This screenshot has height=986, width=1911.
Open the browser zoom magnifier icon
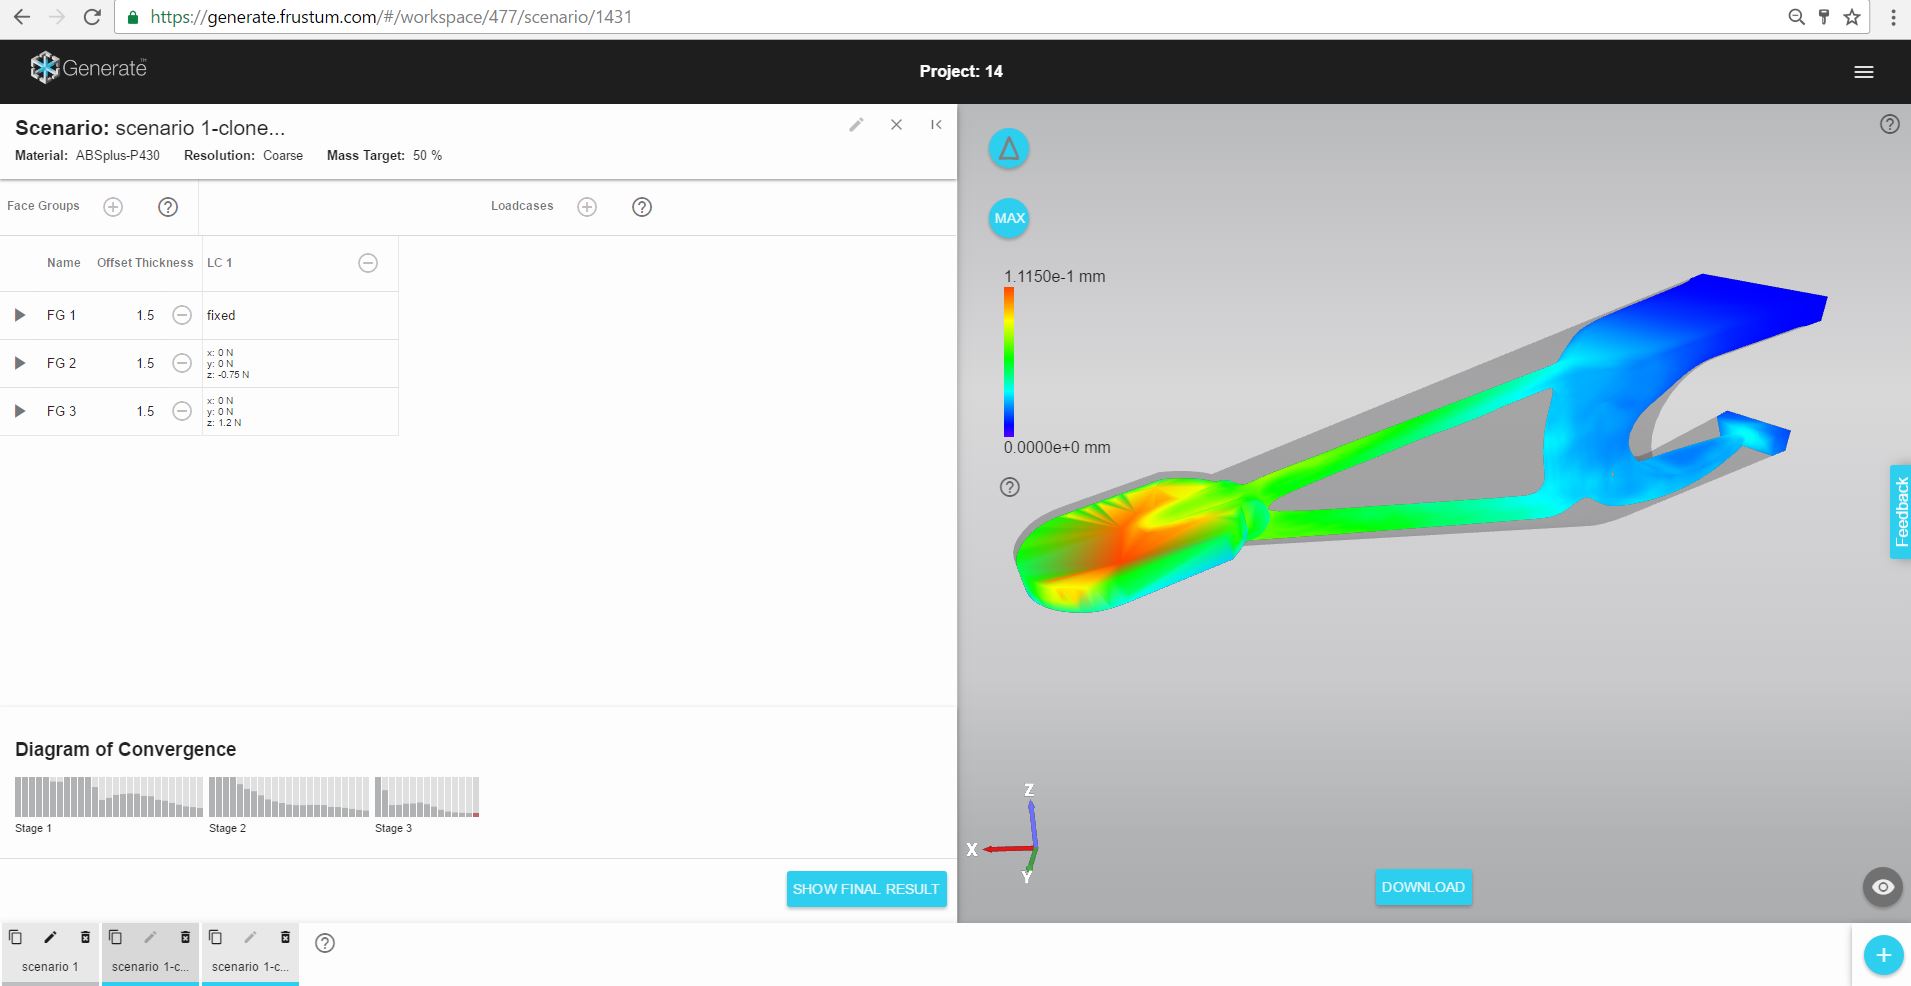click(x=1796, y=17)
